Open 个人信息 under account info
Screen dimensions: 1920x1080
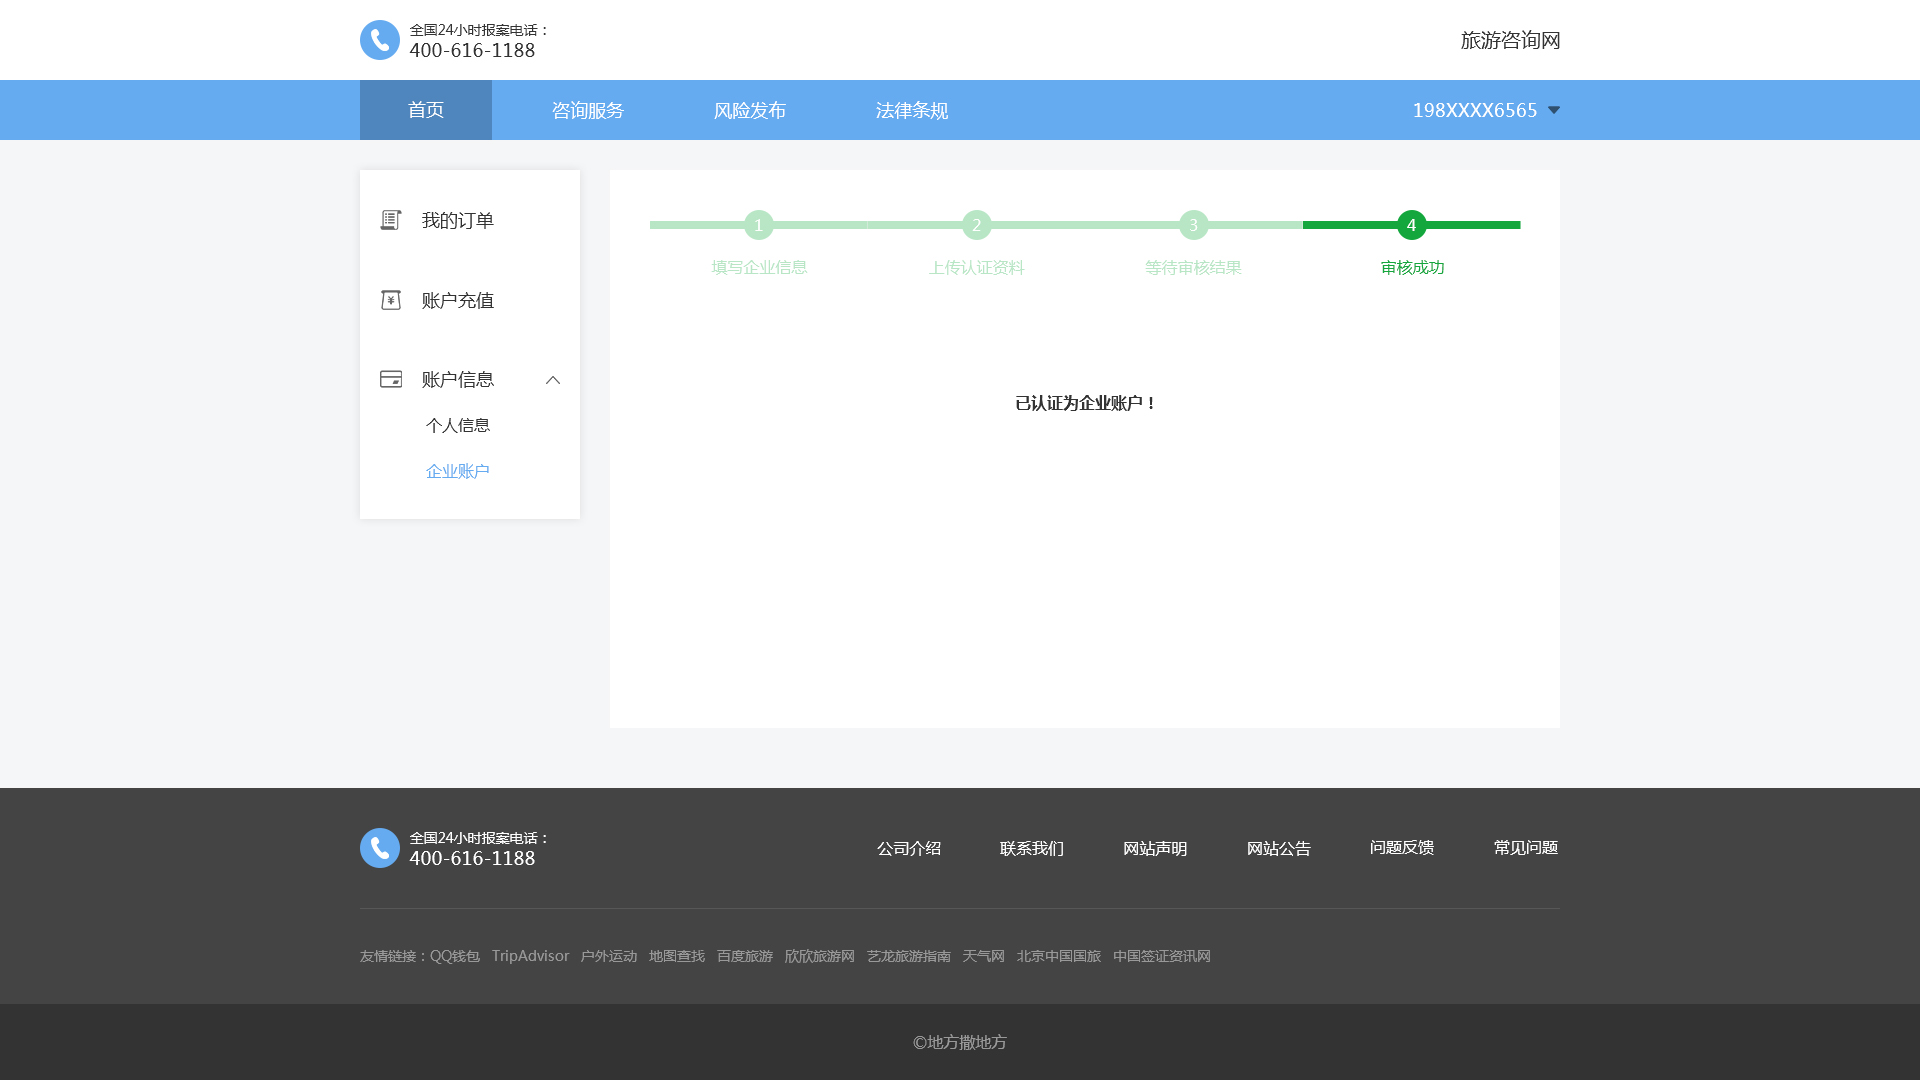point(457,425)
